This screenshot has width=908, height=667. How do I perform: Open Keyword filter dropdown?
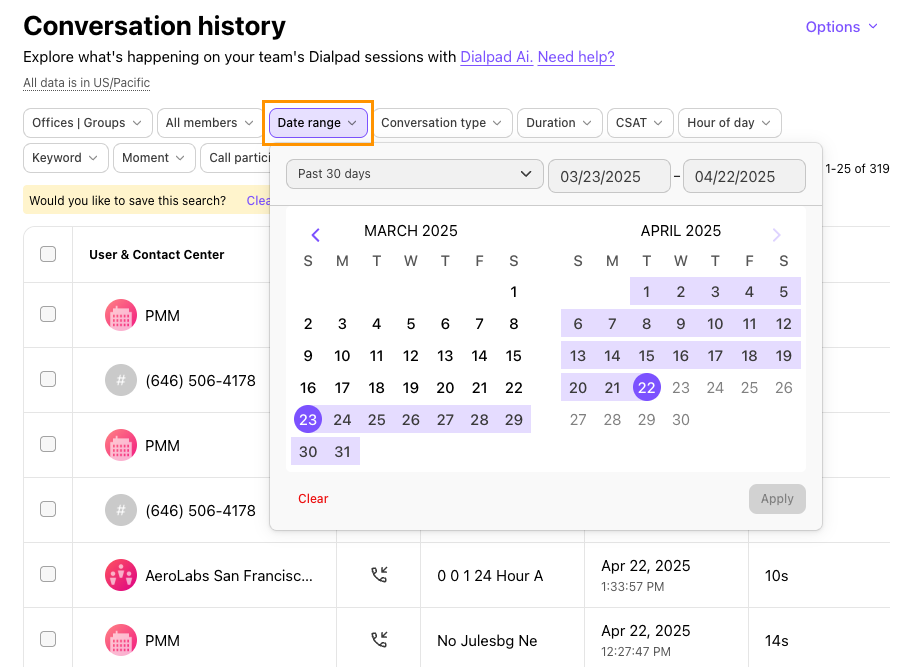pyautogui.click(x=65, y=158)
